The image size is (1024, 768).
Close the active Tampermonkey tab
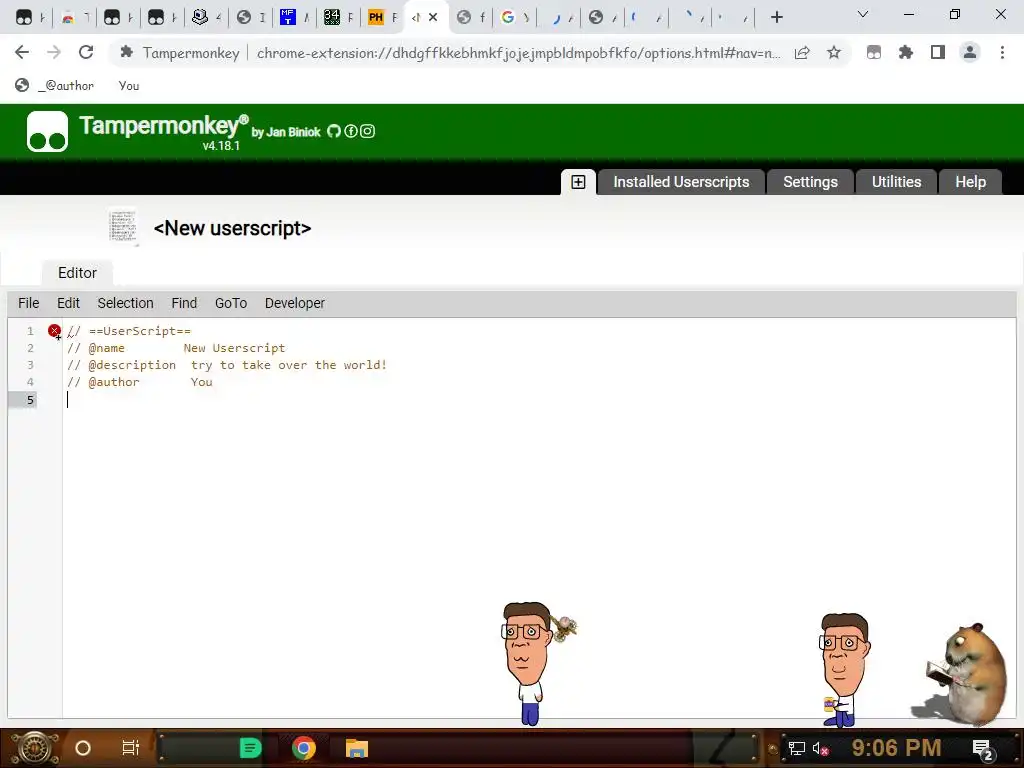pyautogui.click(x=433, y=18)
